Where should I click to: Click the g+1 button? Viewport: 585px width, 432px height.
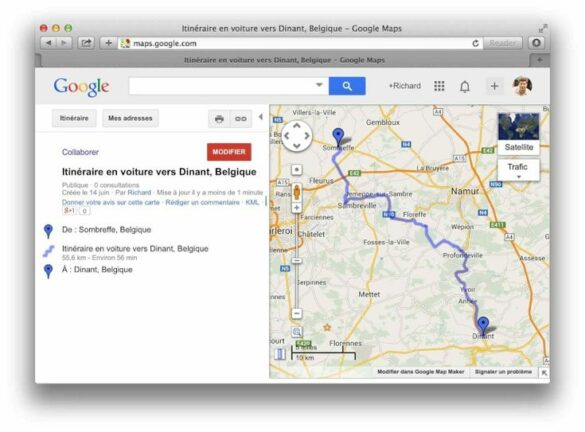tap(69, 211)
